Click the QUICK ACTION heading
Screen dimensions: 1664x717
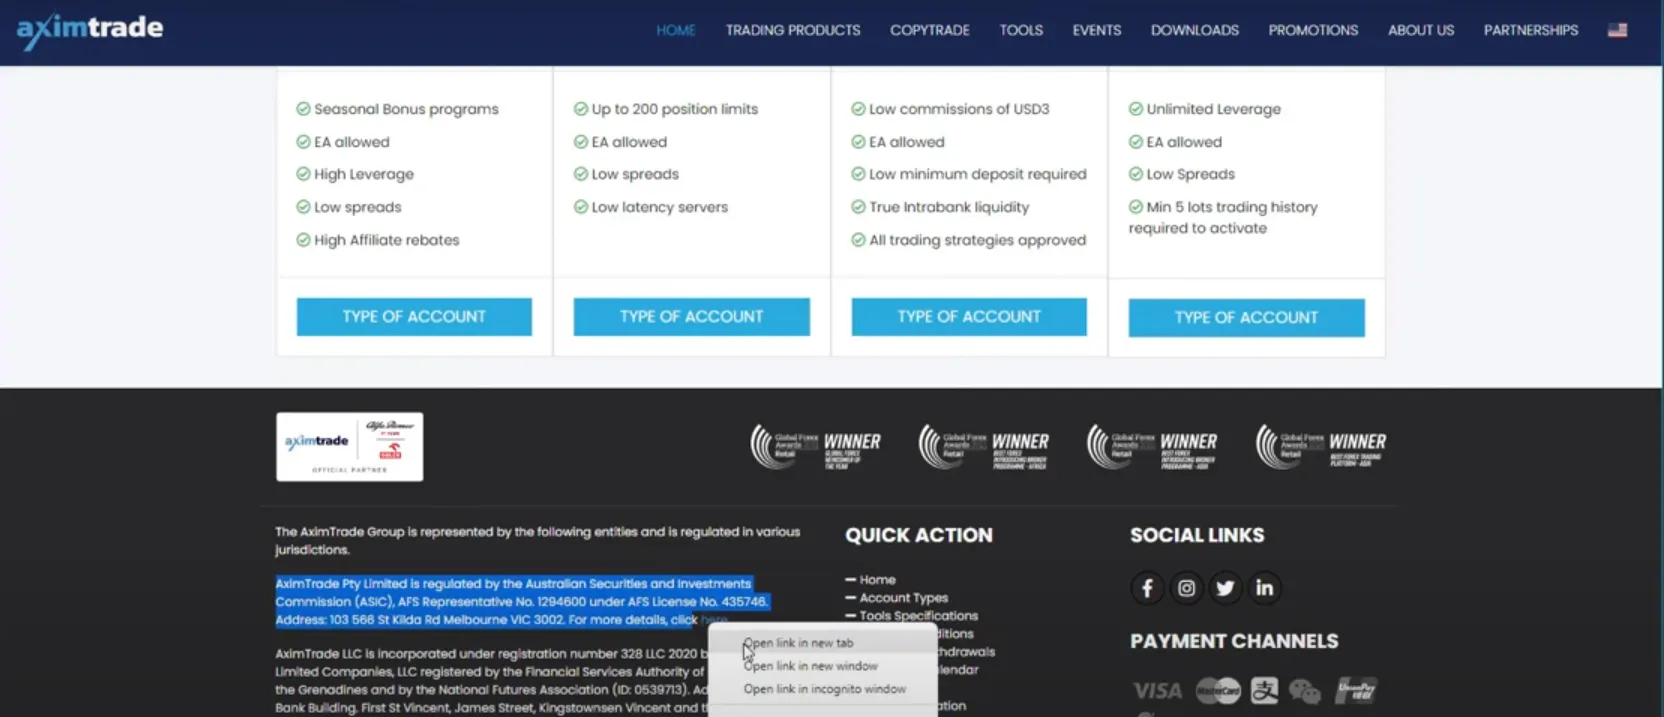click(919, 535)
